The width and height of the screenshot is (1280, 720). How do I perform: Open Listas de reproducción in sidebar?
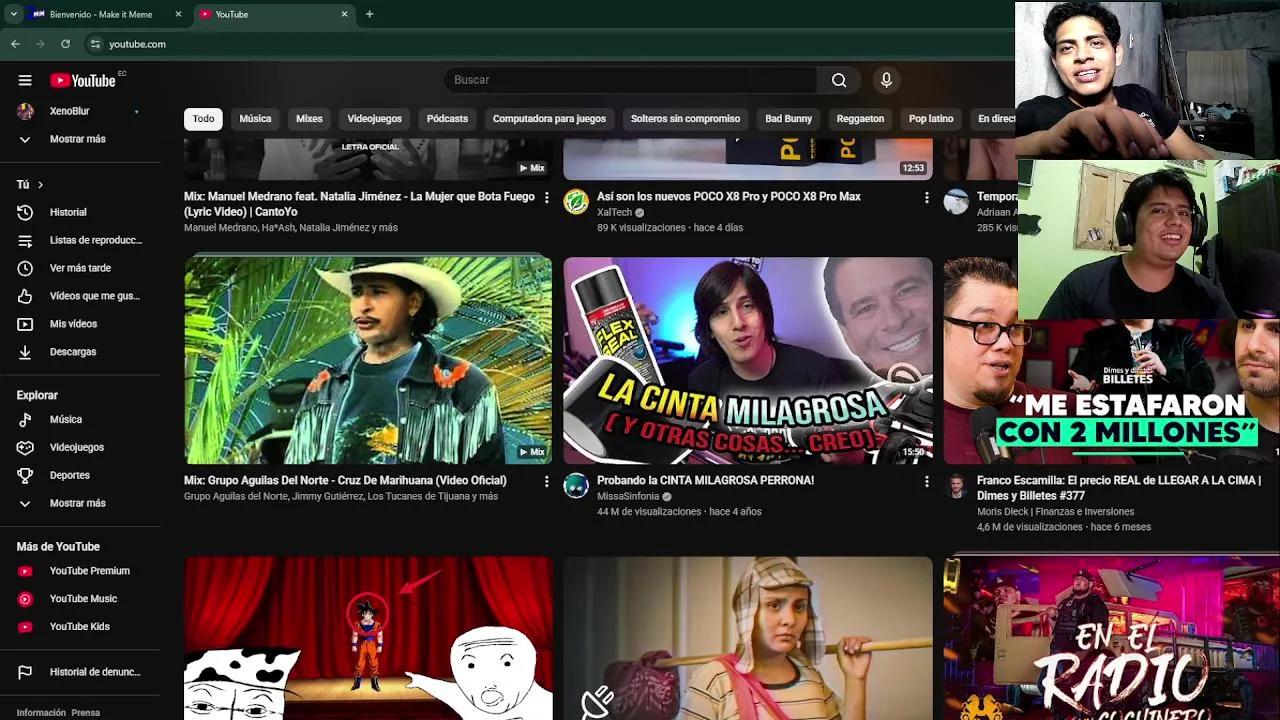pyautogui.click(x=80, y=240)
